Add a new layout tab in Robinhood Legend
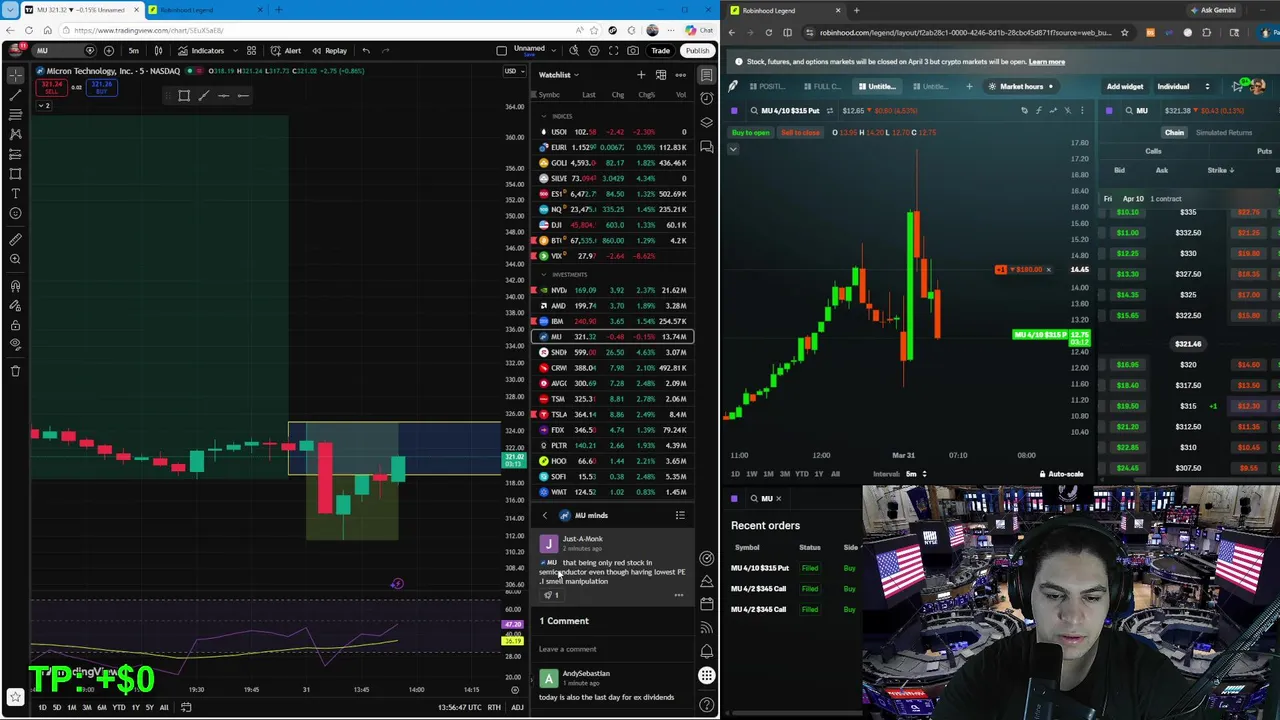Viewport: 1280px width, 720px height. (x=969, y=86)
